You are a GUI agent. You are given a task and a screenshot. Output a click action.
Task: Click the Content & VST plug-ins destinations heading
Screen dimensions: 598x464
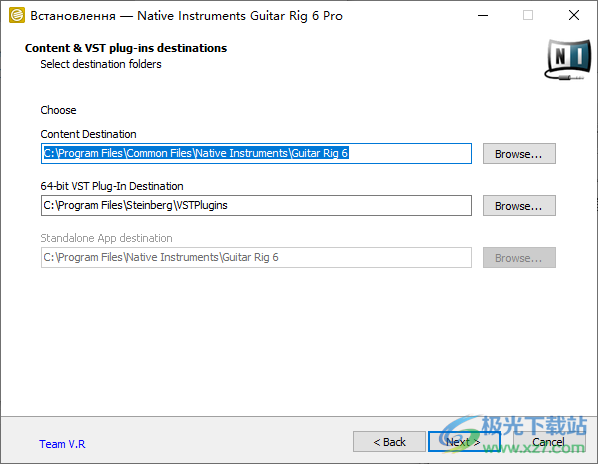(126, 48)
